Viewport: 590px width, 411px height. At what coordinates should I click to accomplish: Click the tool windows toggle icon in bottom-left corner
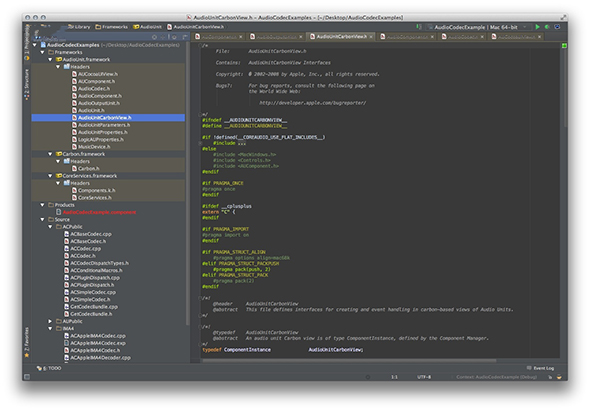27,377
